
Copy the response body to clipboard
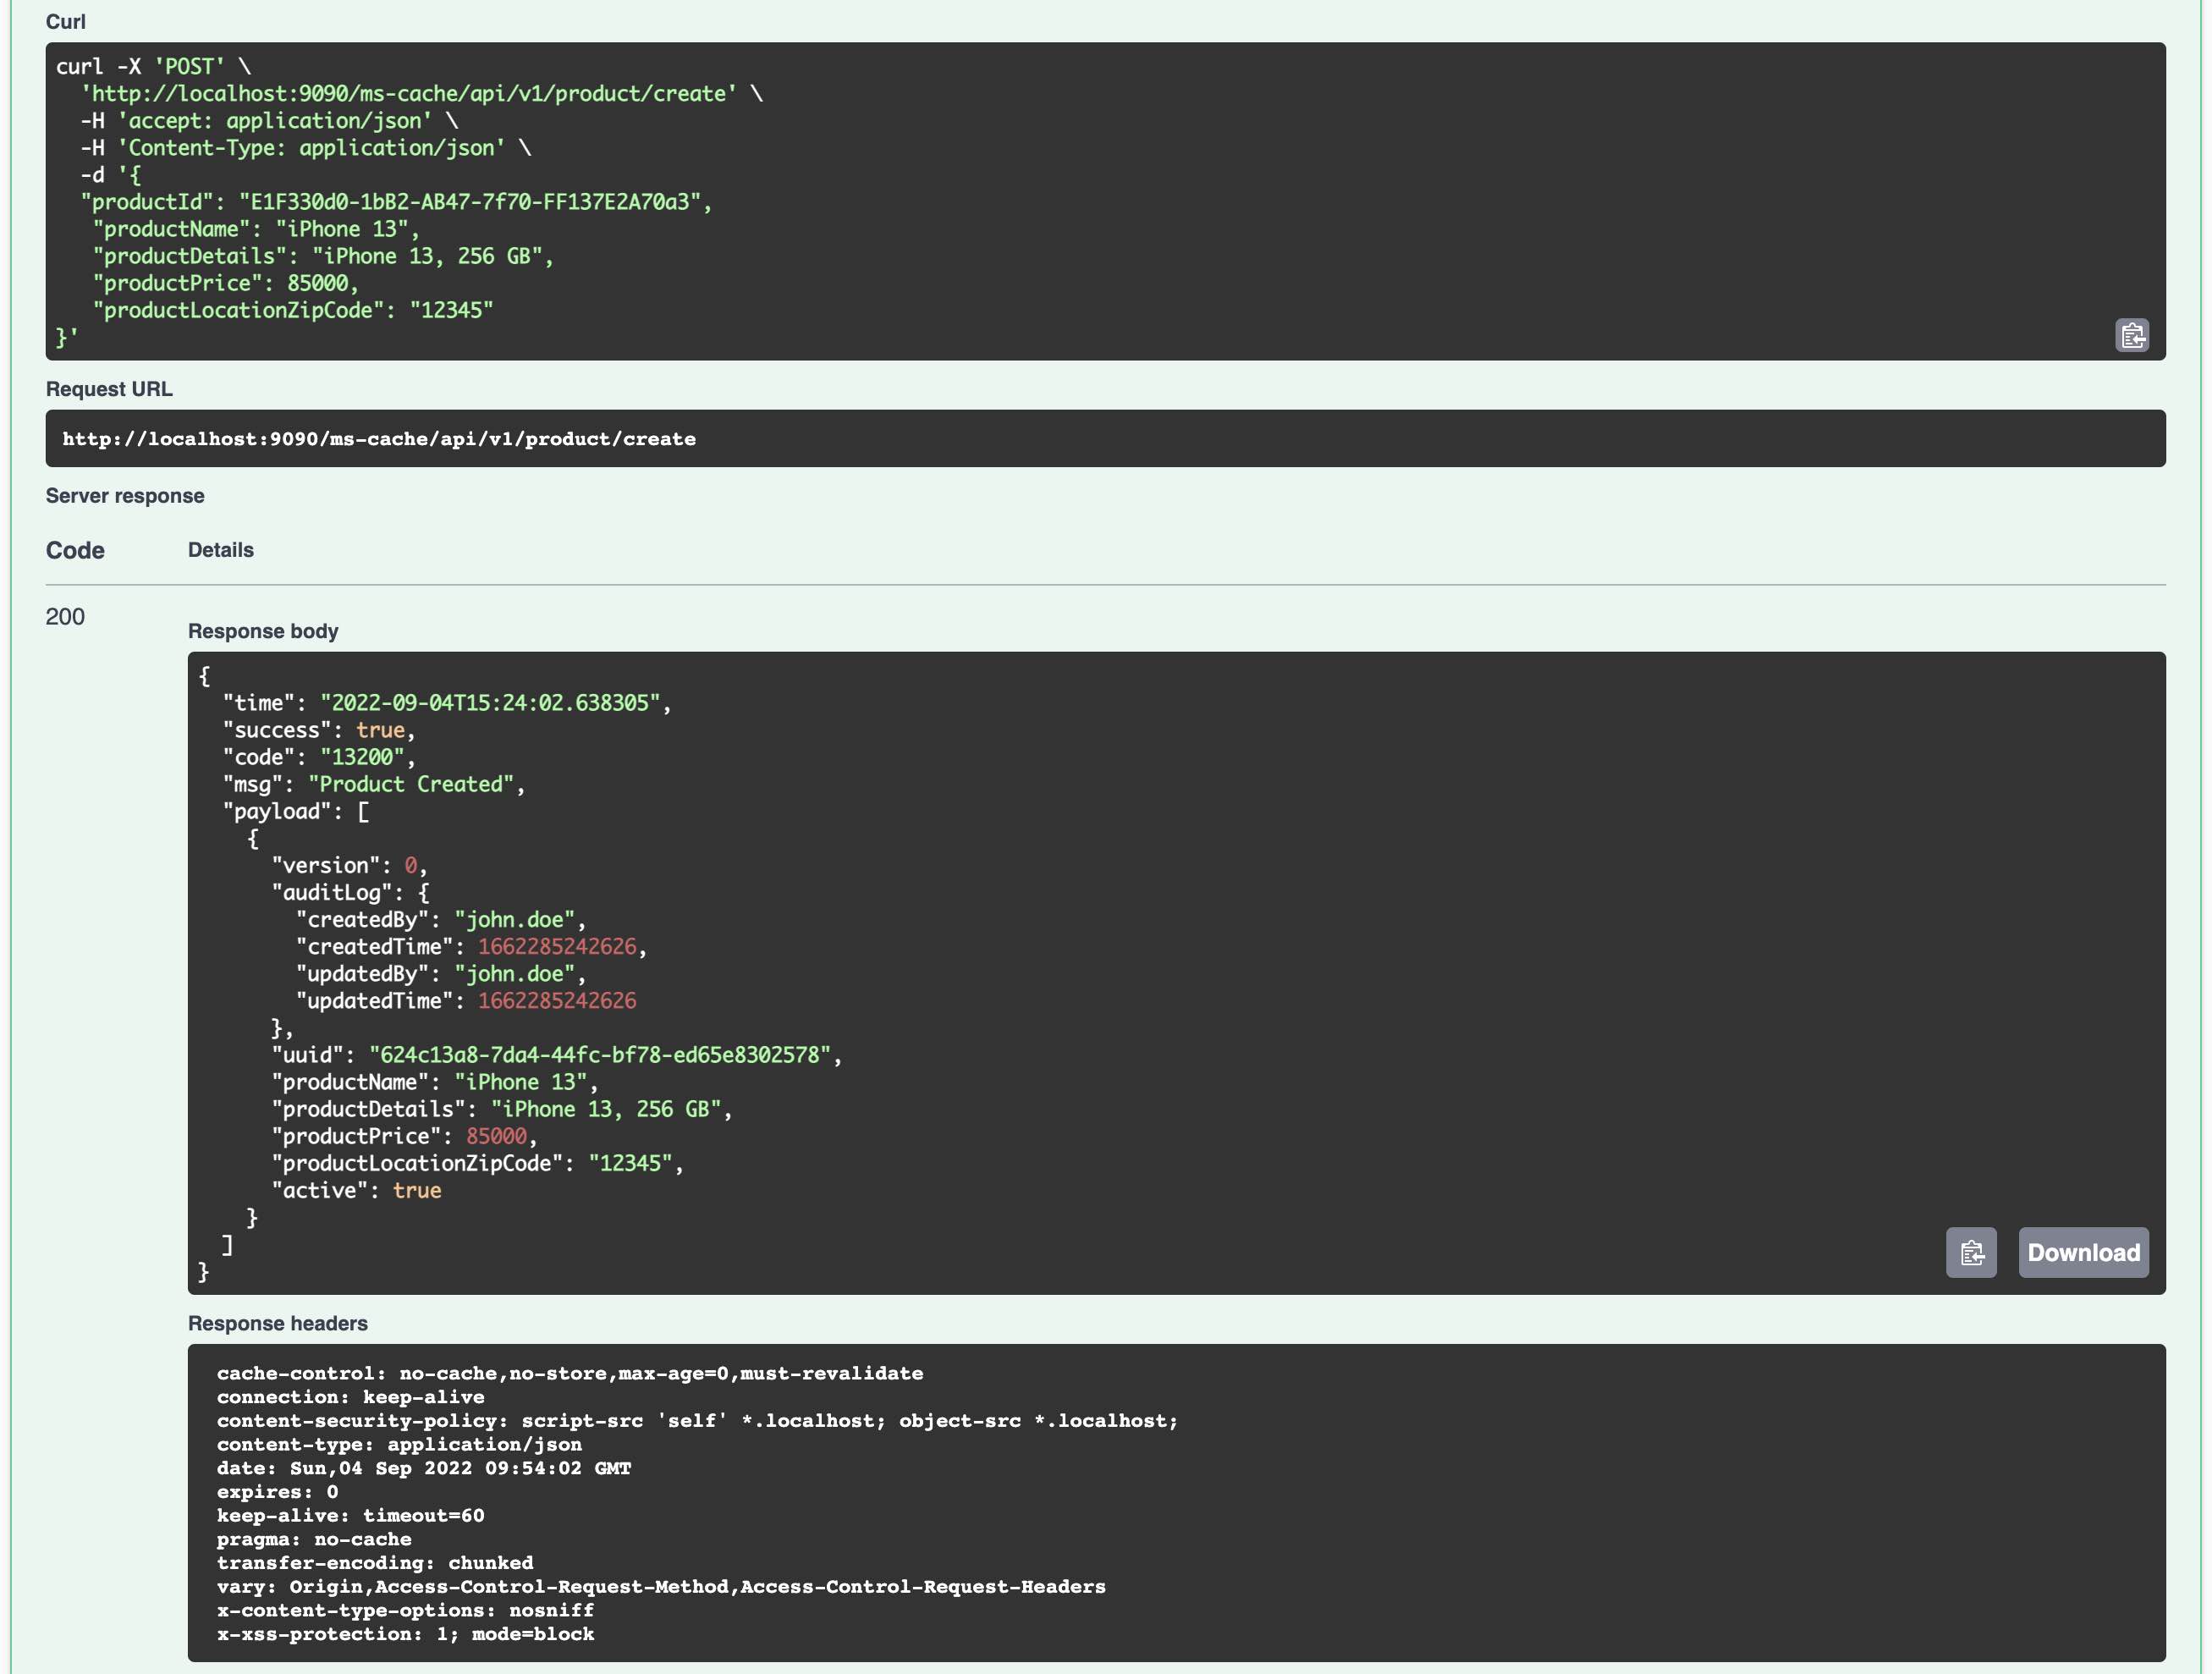1971,1252
